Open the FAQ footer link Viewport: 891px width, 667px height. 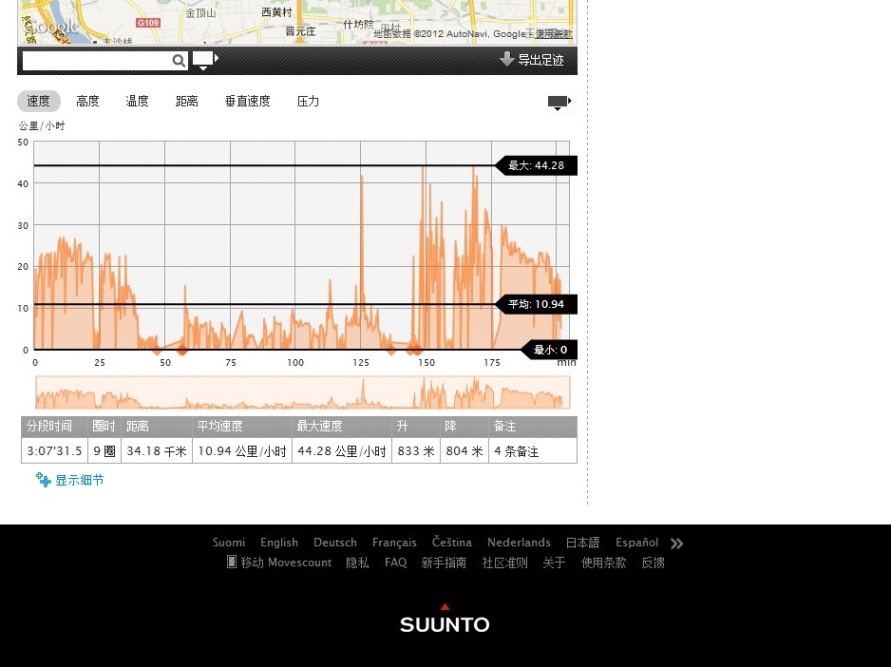click(395, 563)
